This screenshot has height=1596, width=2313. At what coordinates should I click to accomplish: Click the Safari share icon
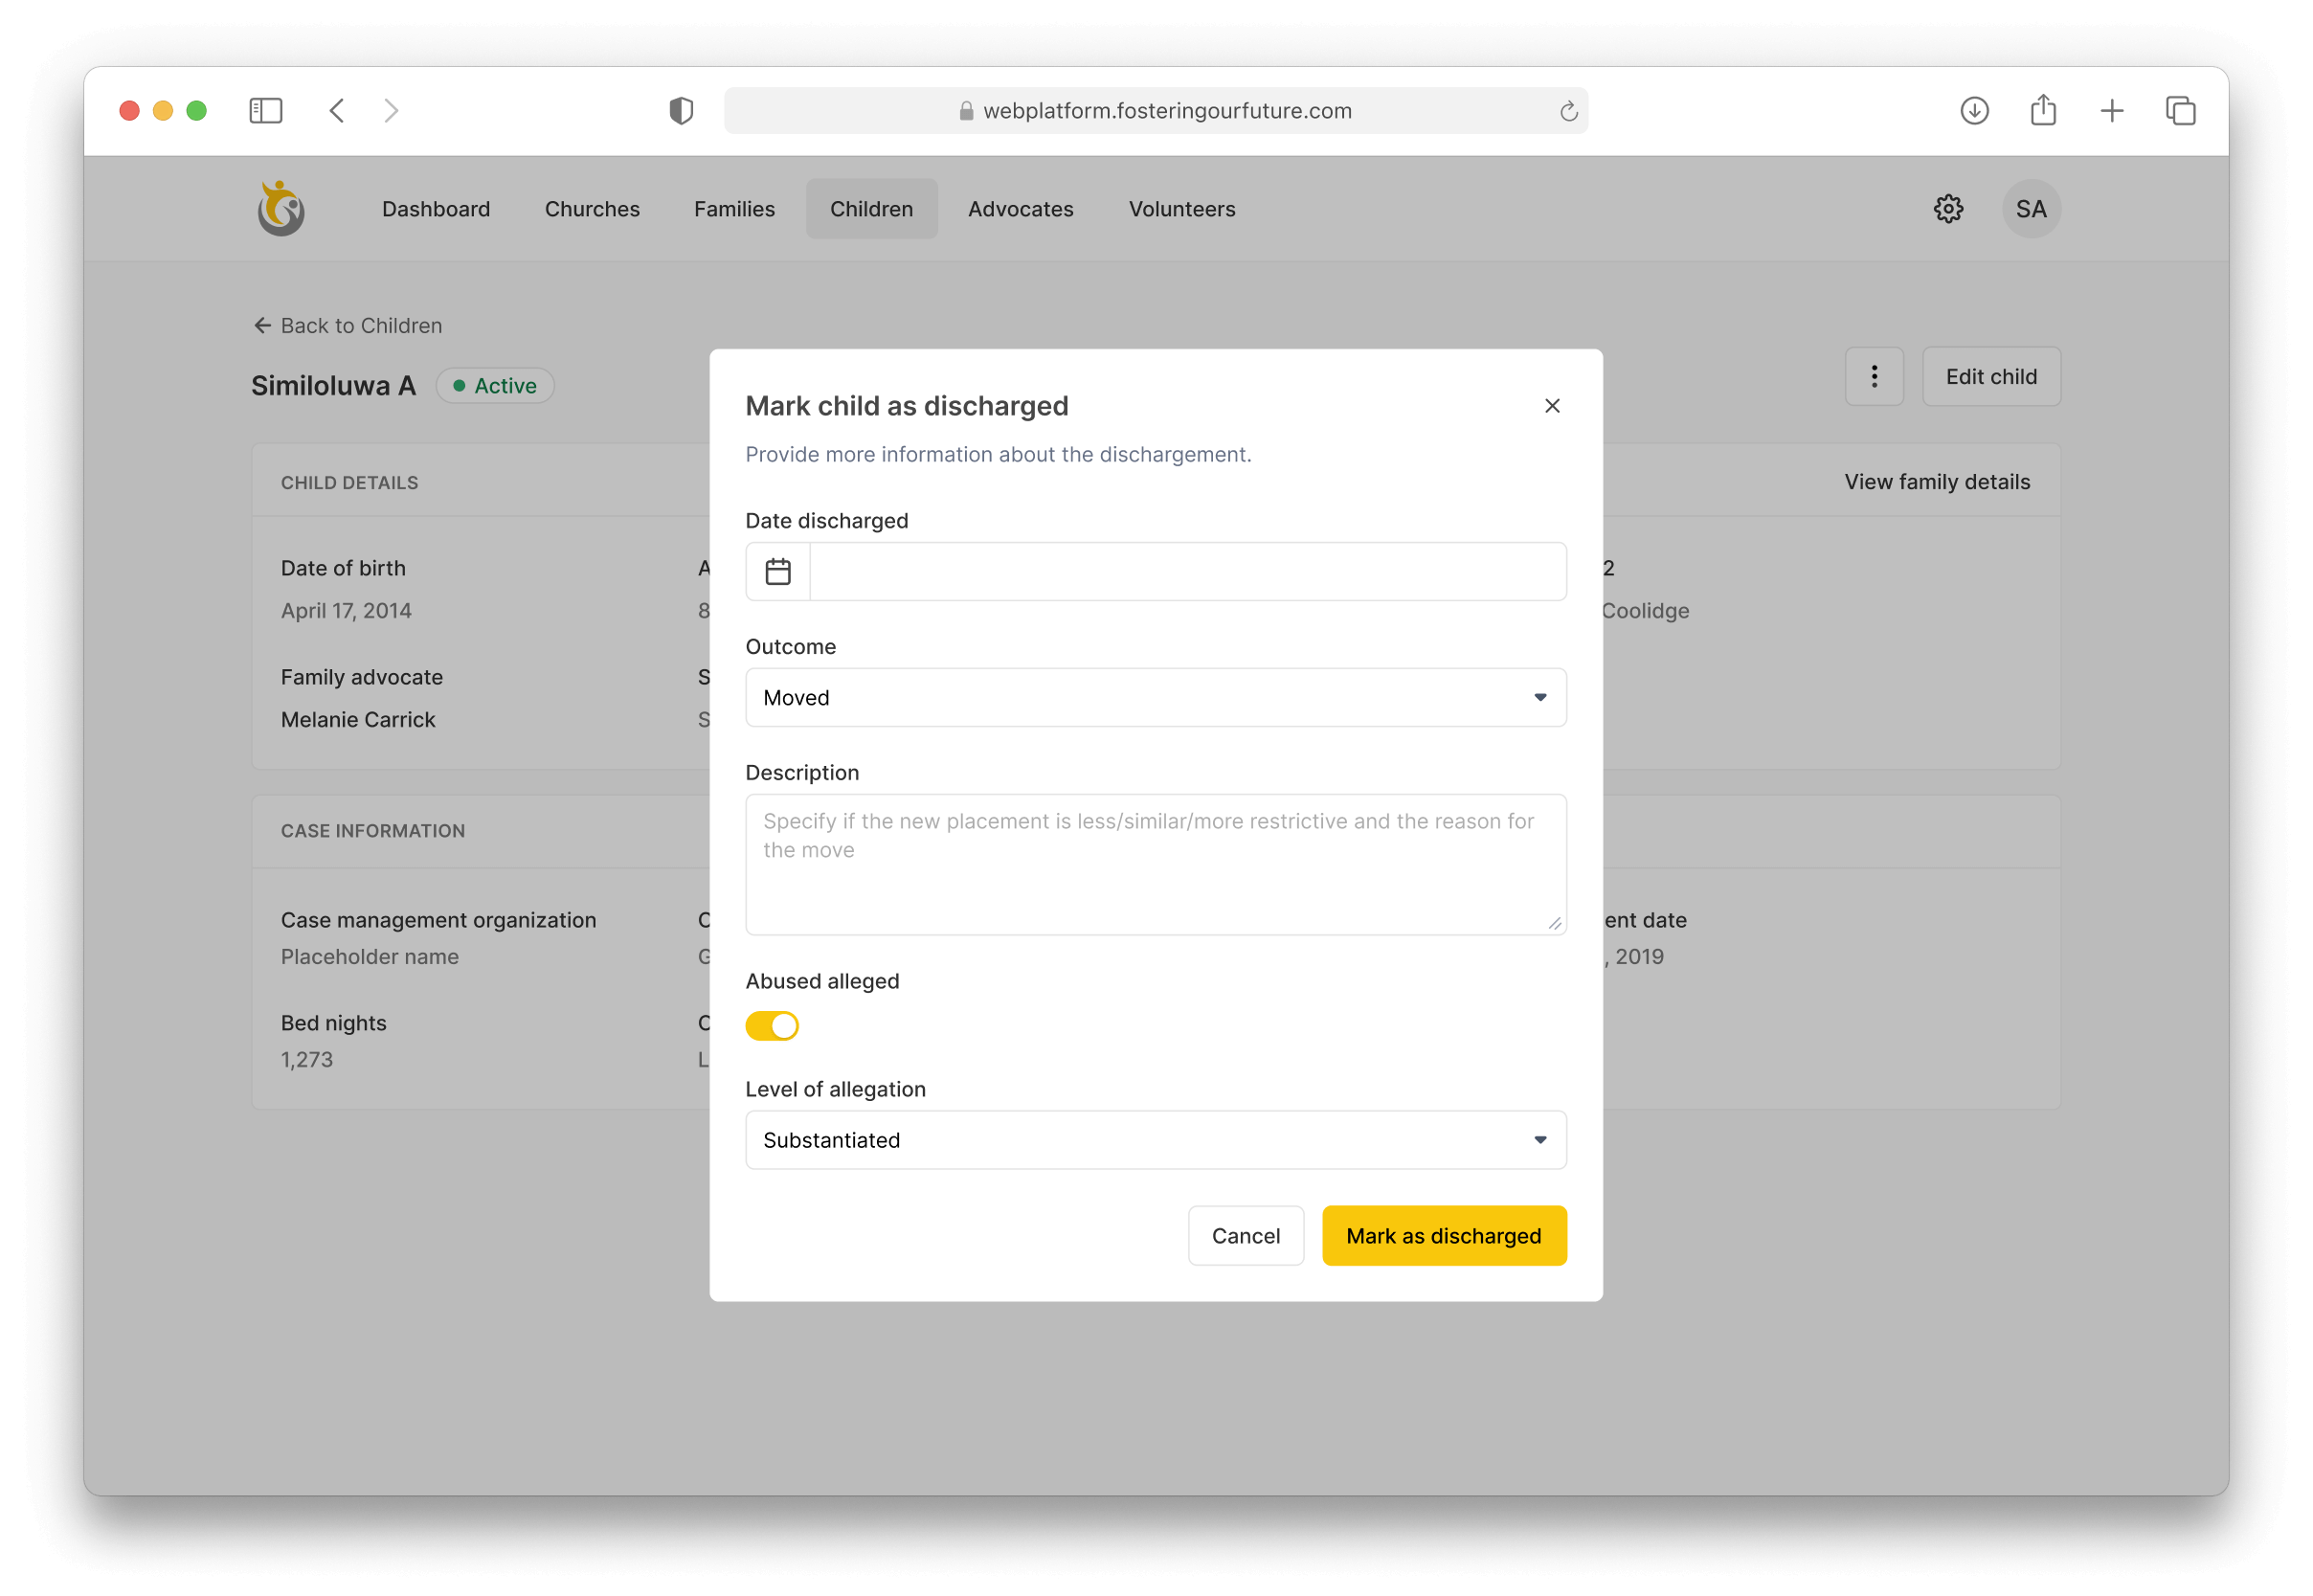coord(2042,110)
